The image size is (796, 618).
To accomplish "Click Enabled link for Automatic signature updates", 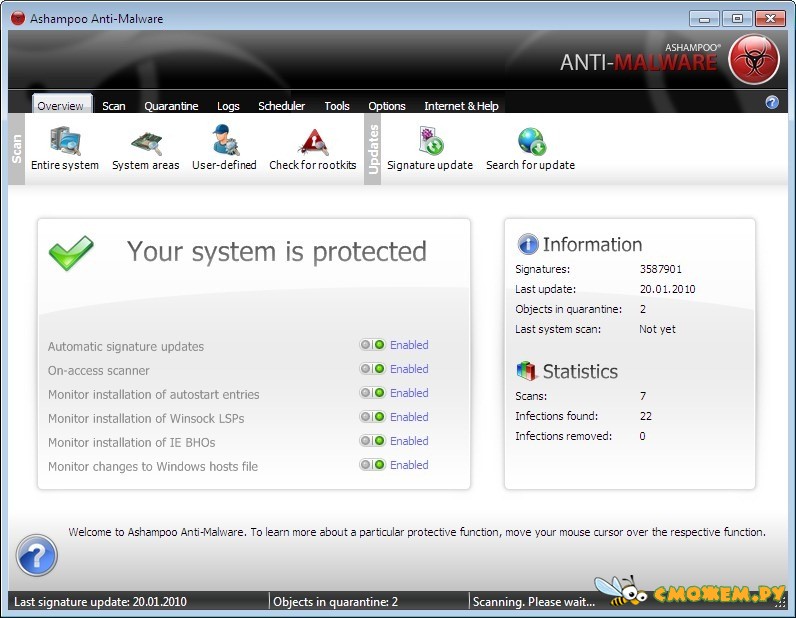I will 409,345.
